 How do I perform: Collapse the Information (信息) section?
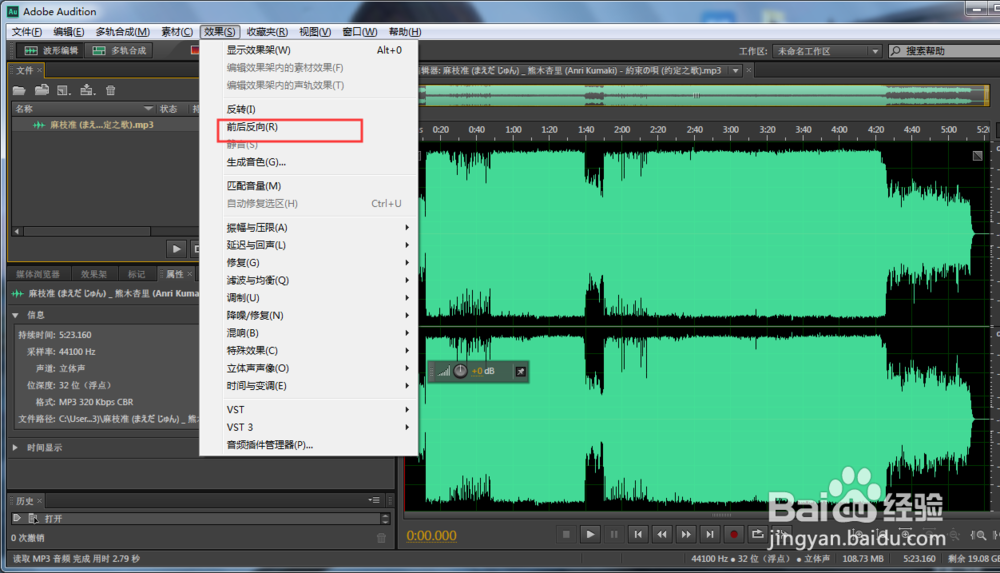pos(15,315)
